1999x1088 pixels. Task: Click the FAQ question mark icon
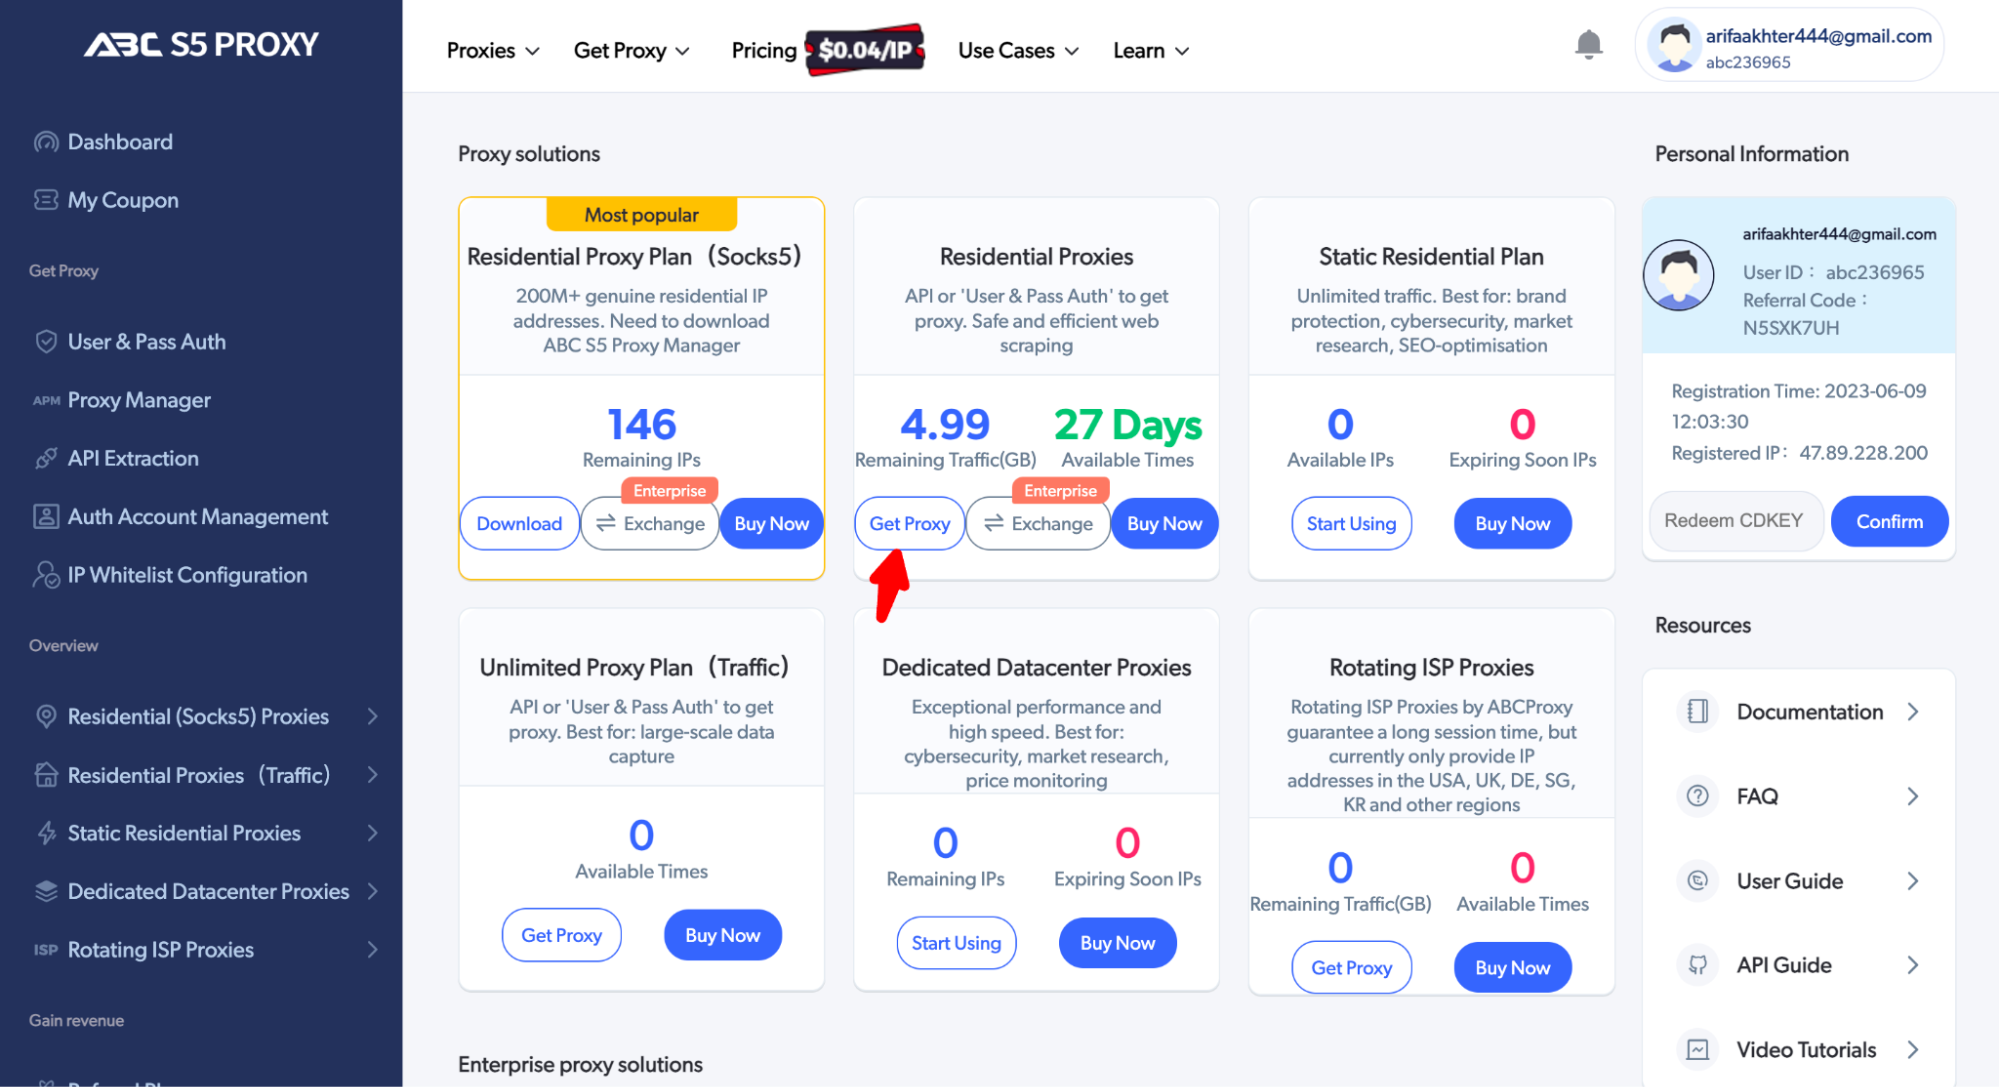(1697, 796)
